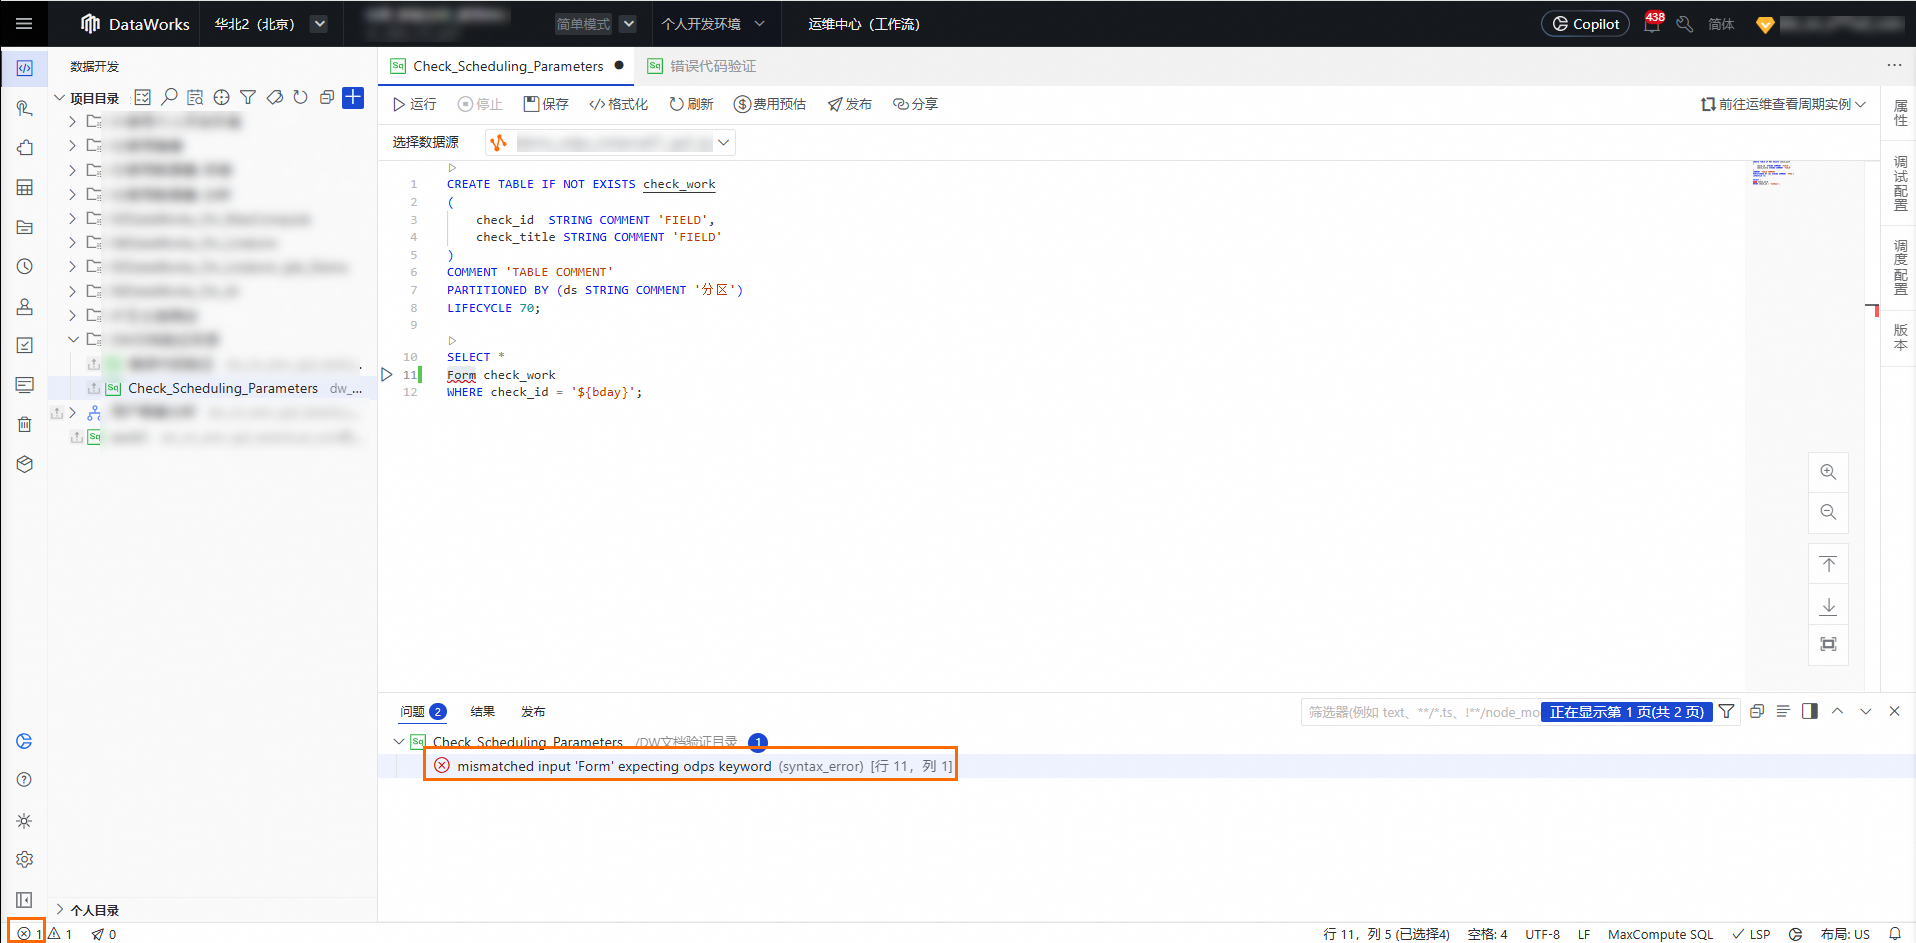Toggle the problems panel filter funnel

(1727, 711)
